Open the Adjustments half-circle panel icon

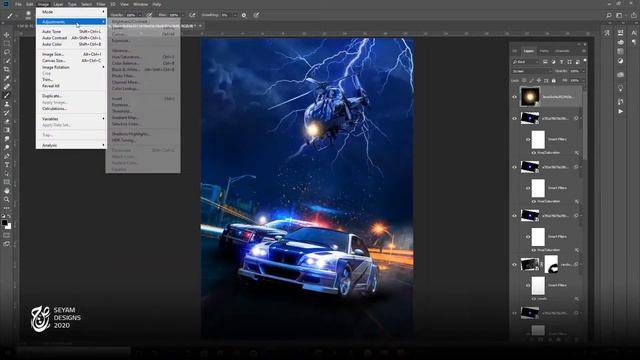point(620,60)
